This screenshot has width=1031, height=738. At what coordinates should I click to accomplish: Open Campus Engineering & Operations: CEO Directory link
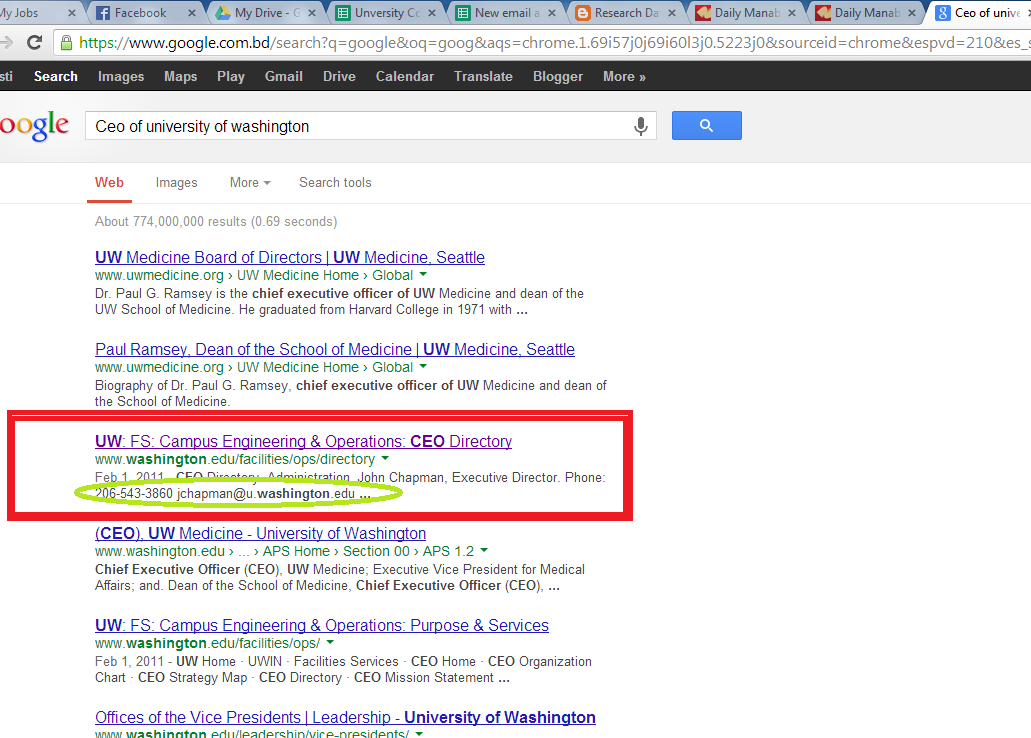pos(303,441)
